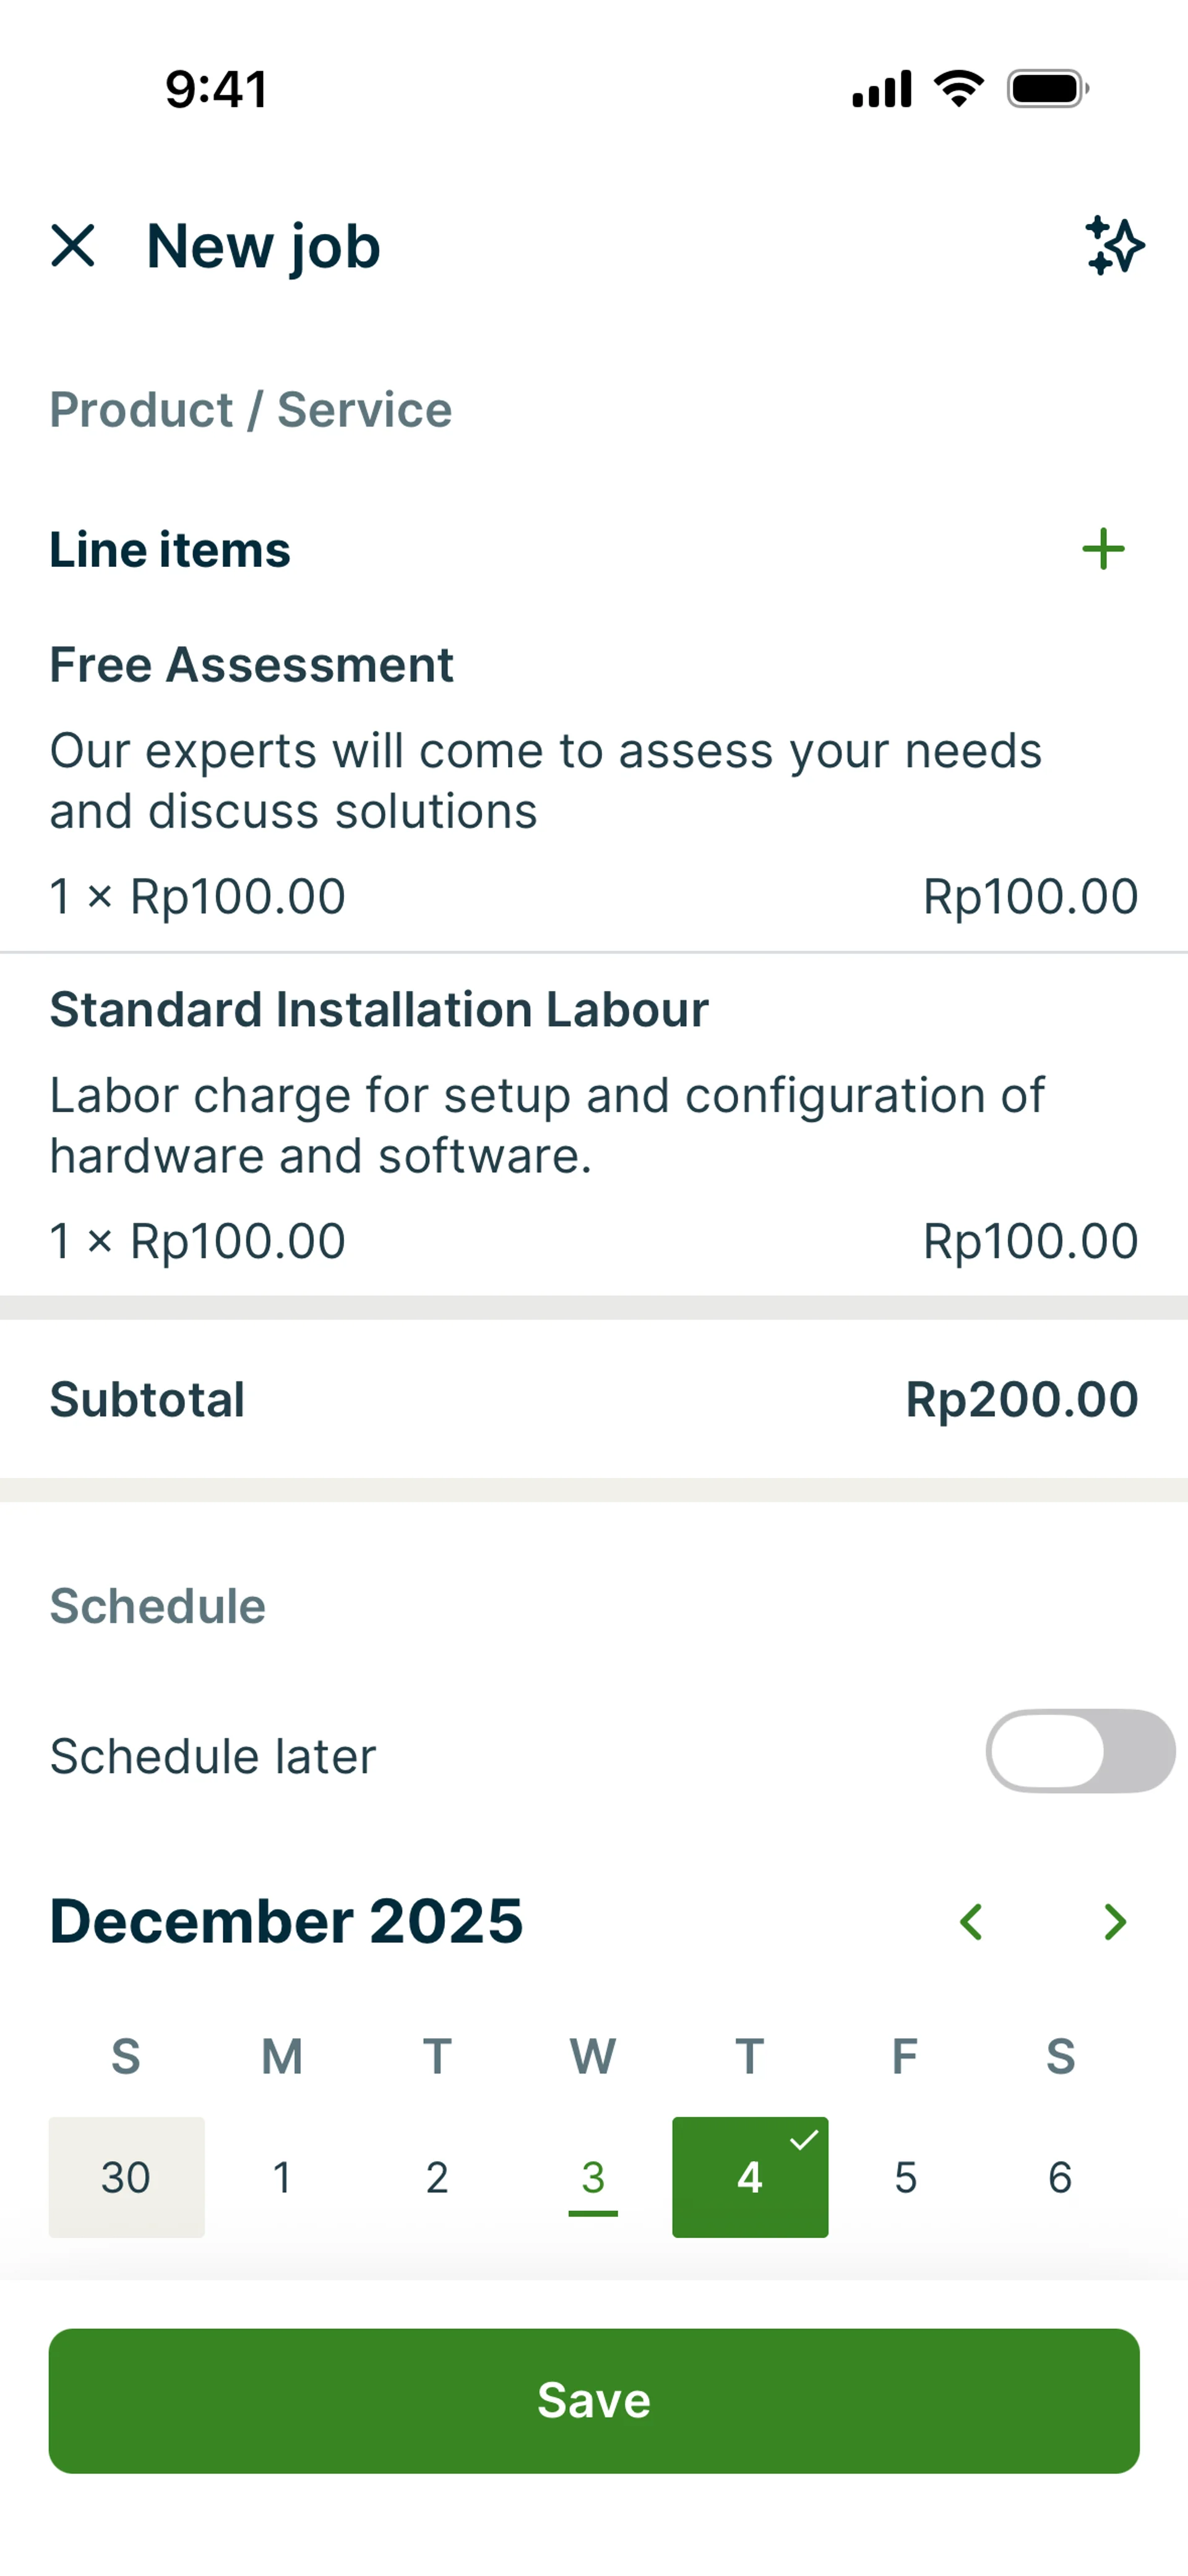Go to previous month in calendar
The height and width of the screenshot is (2576, 1188).
(x=971, y=1921)
